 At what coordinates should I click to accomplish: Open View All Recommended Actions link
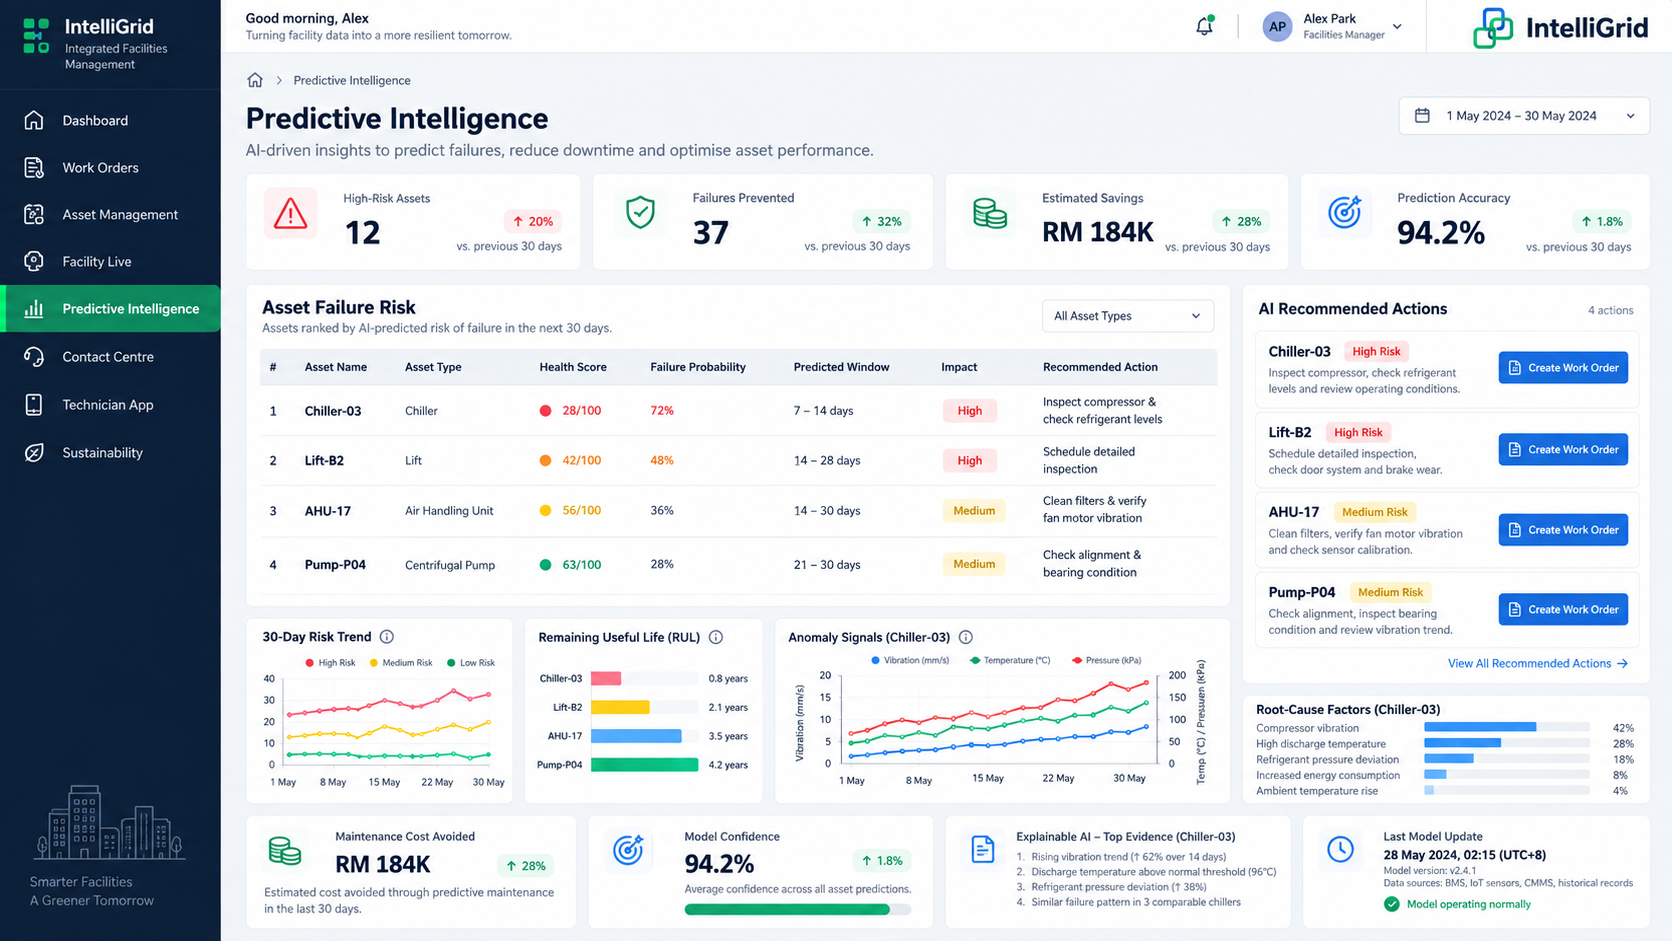(1538, 663)
